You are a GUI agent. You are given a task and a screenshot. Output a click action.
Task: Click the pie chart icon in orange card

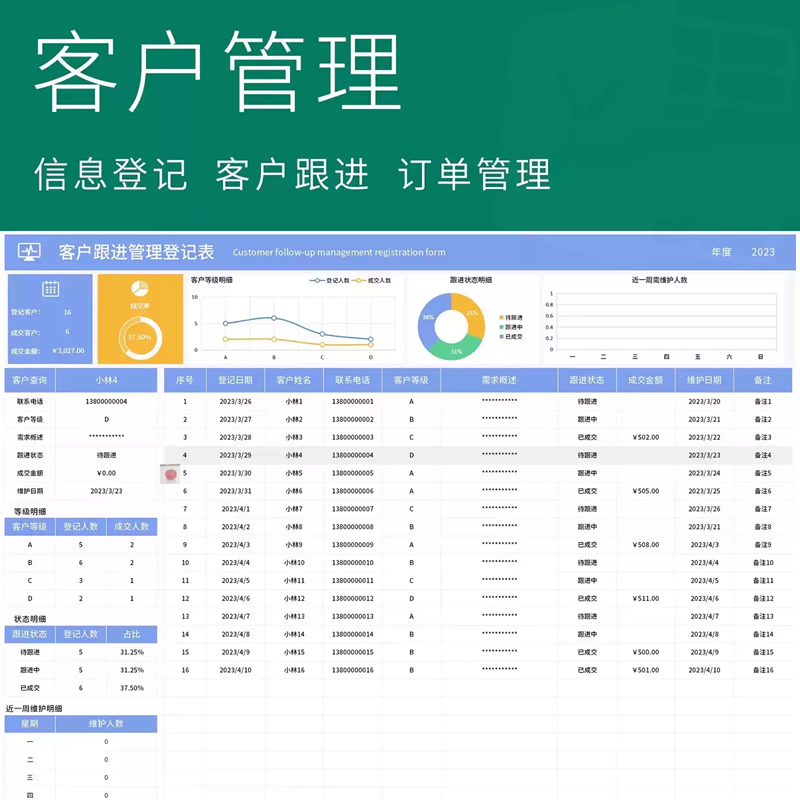pyautogui.click(x=140, y=288)
